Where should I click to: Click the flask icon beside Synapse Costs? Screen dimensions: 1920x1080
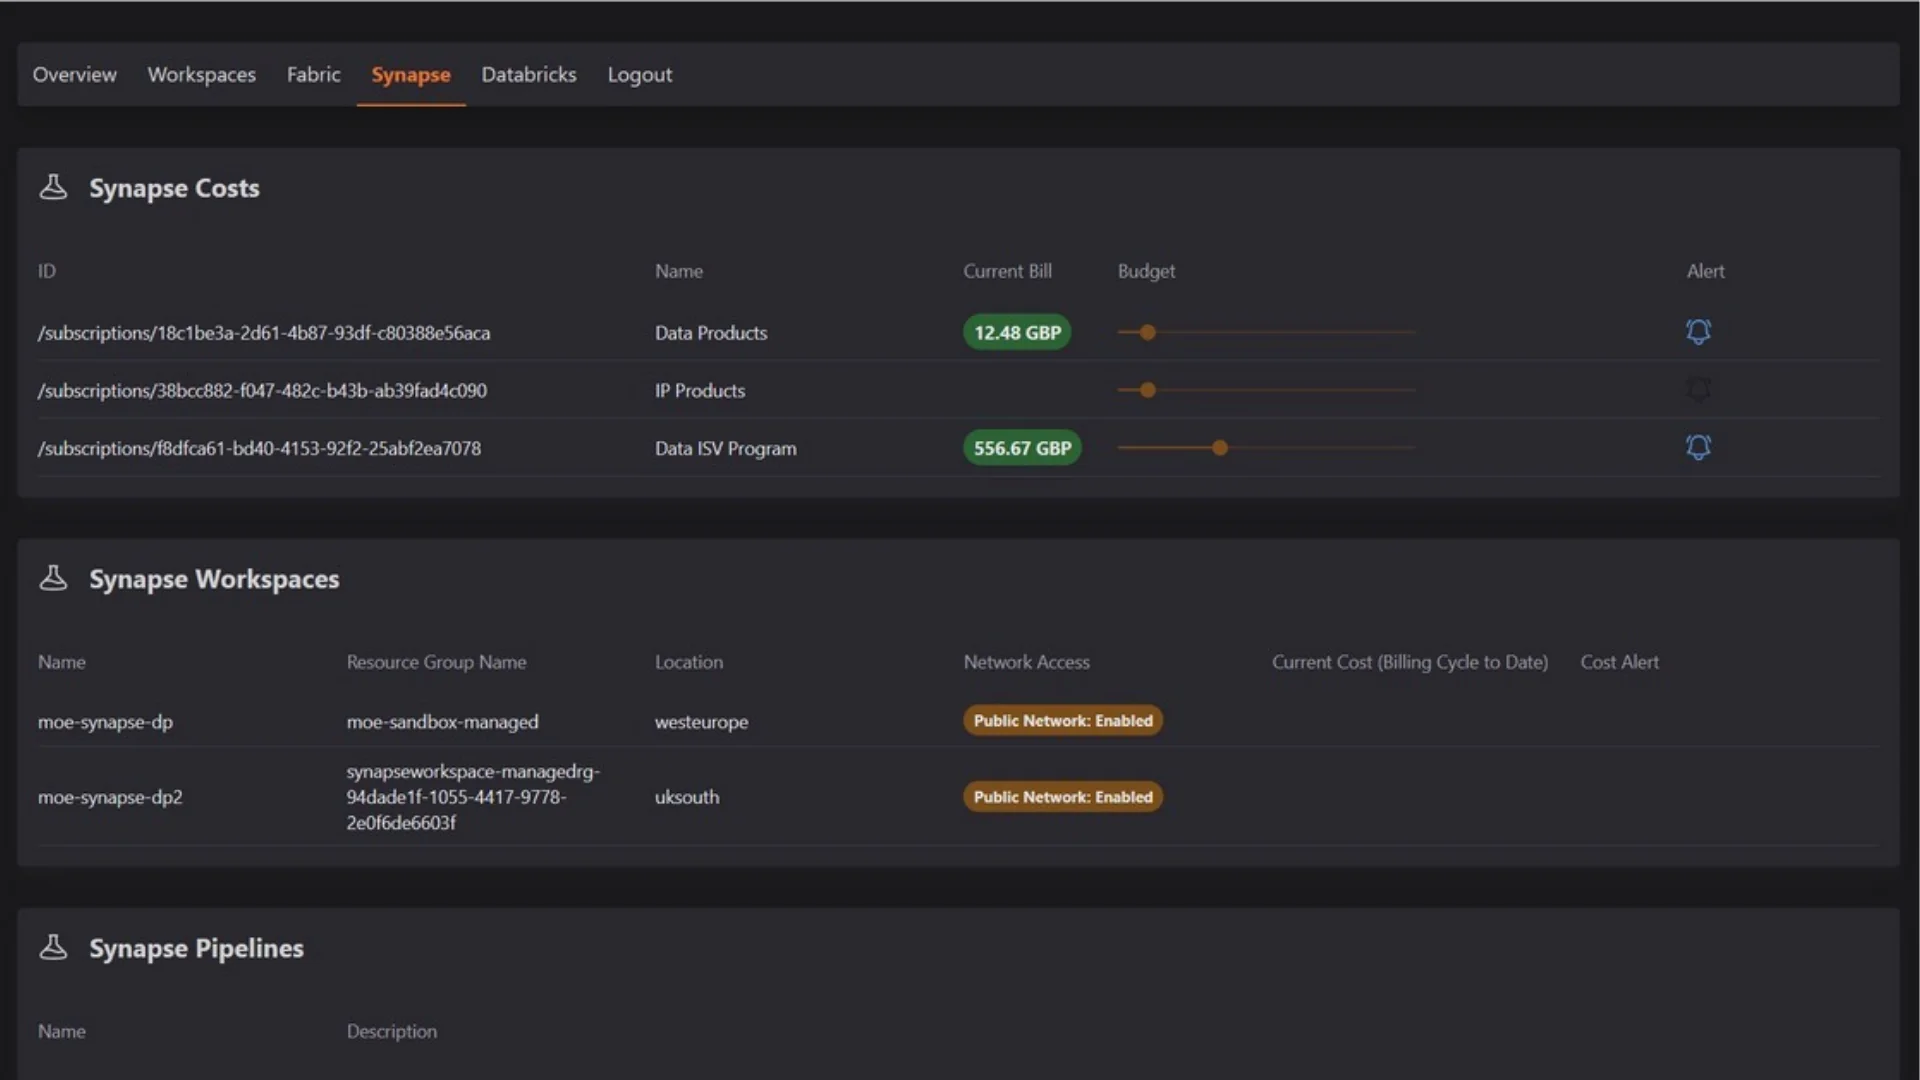[x=53, y=187]
